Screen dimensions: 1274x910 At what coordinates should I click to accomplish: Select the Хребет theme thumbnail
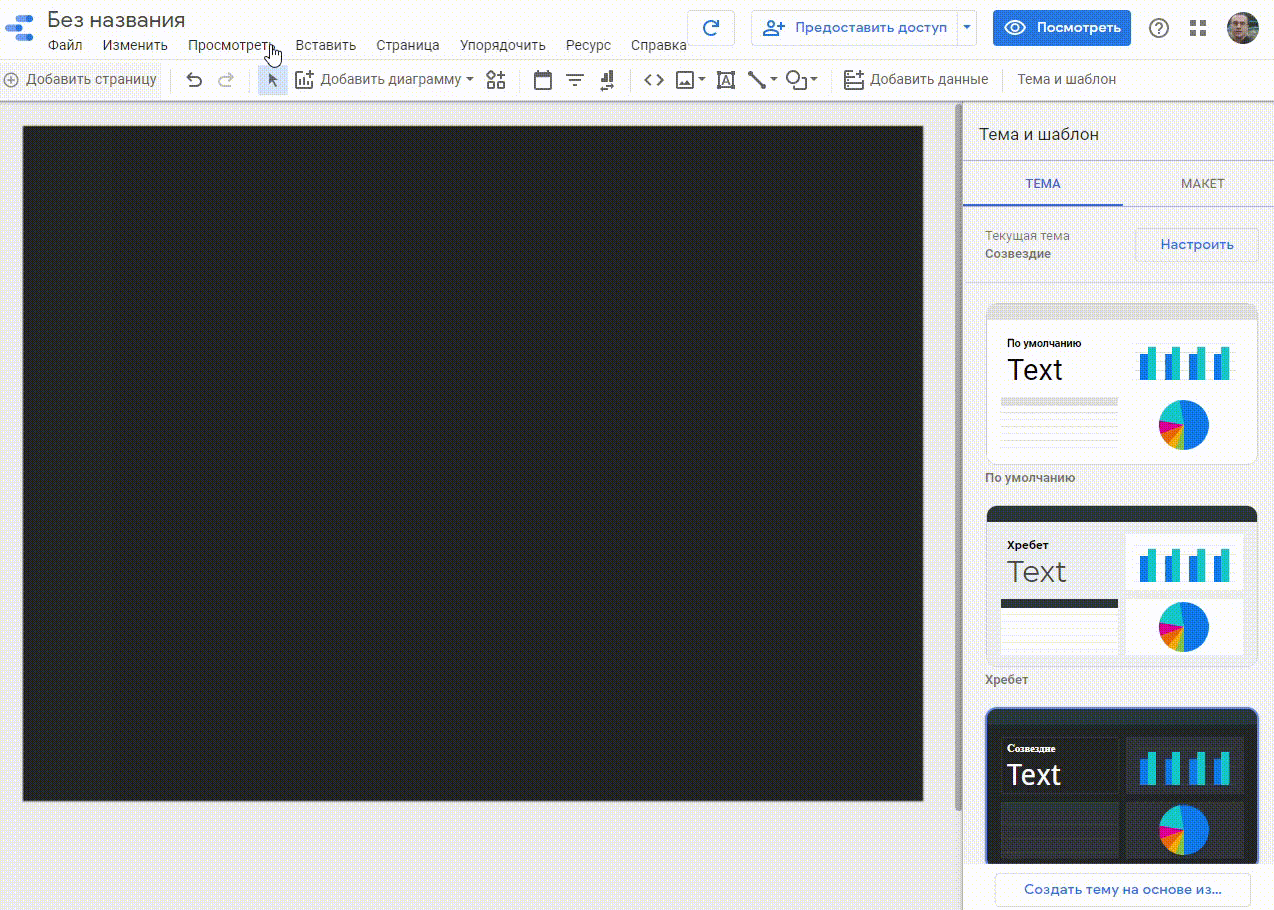tap(1121, 586)
